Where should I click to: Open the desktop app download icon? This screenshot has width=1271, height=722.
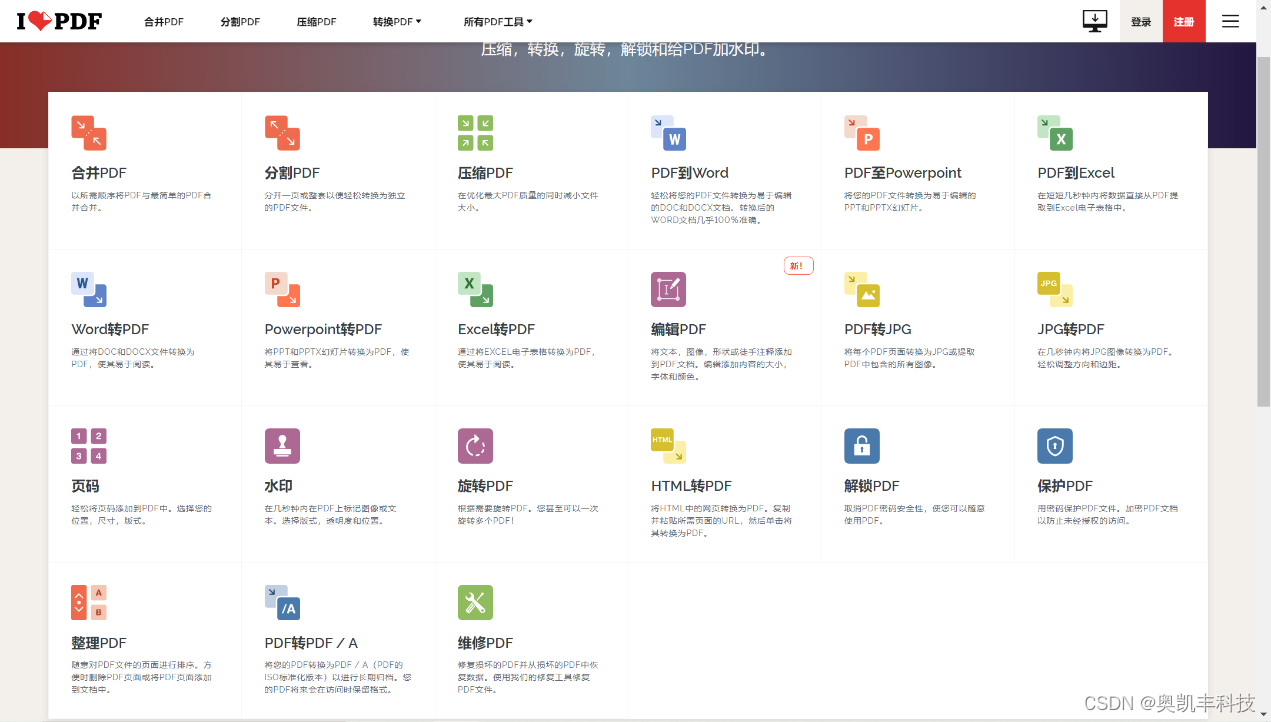pyautogui.click(x=1094, y=20)
